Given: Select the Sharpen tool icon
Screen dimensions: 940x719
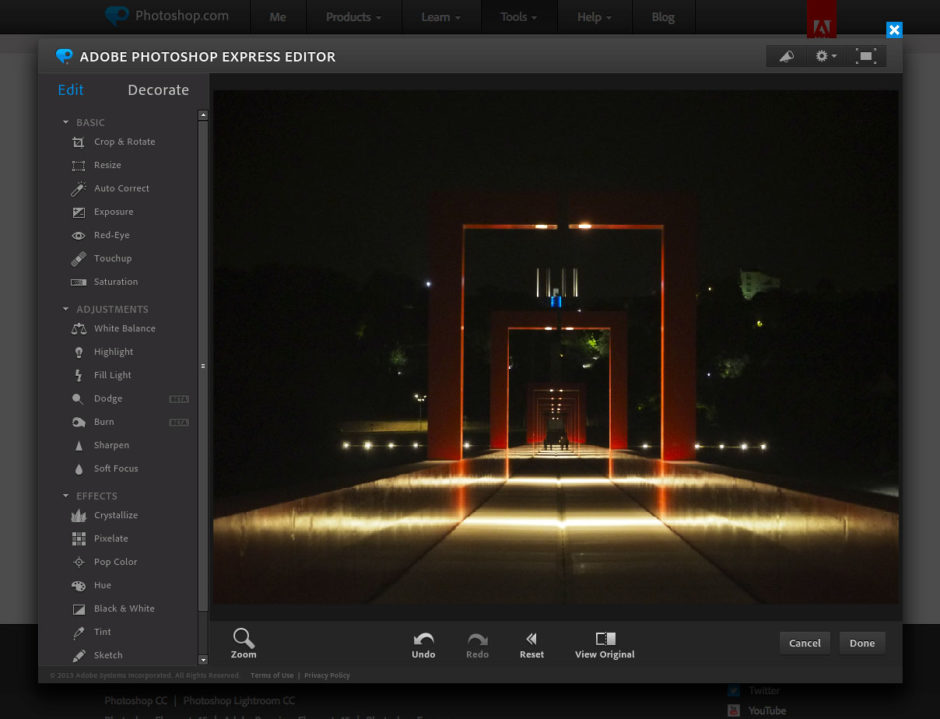Looking at the screenshot, I should tap(79, 446).
